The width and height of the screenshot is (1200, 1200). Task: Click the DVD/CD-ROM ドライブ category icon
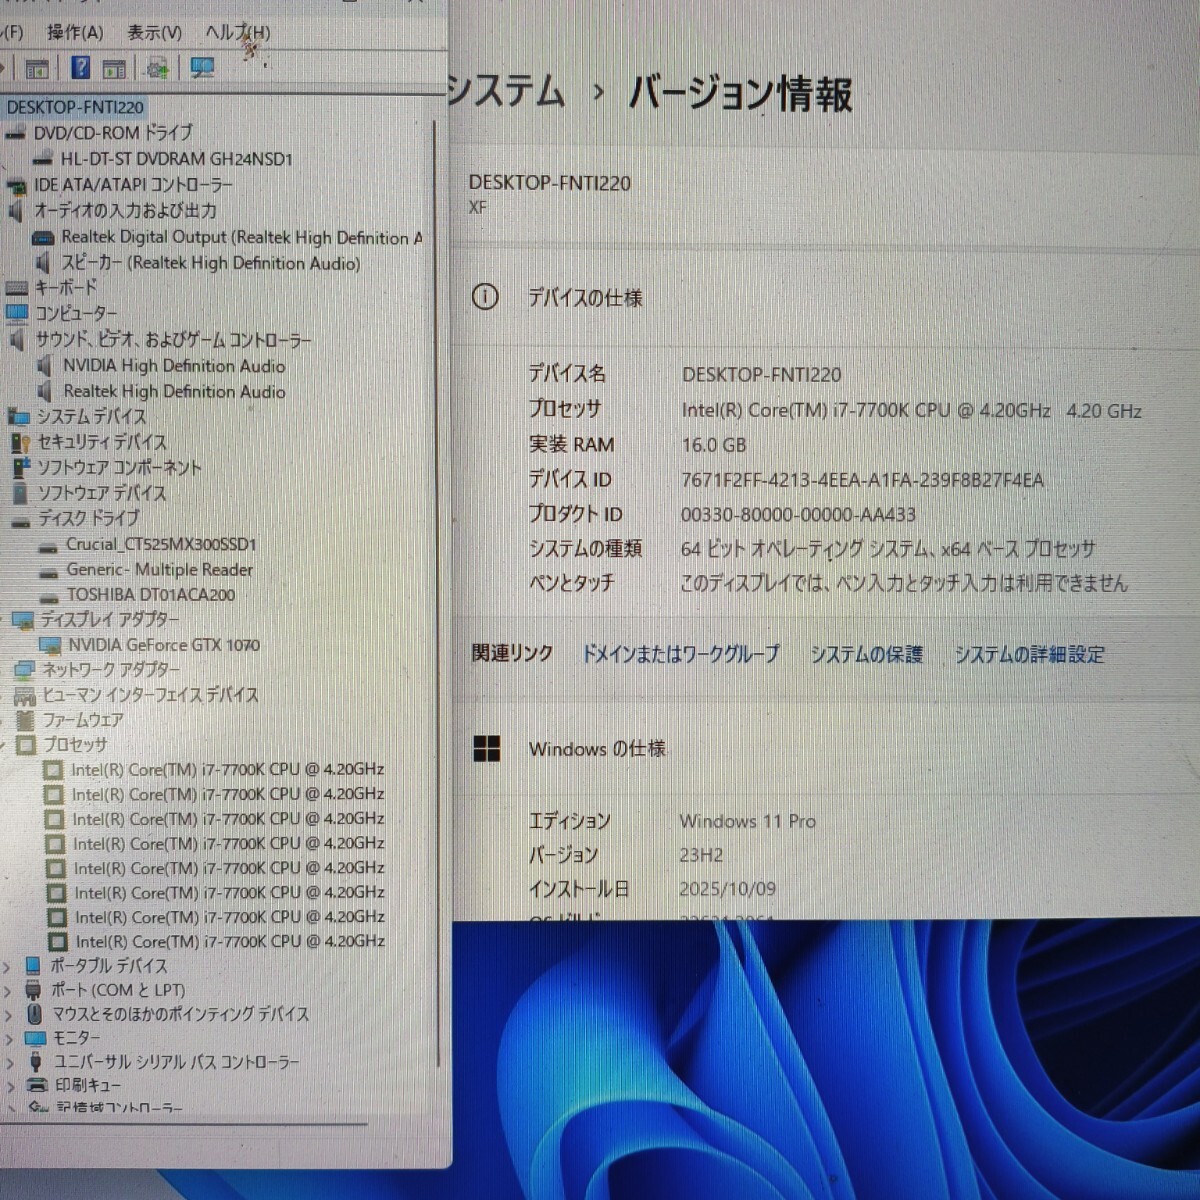[15, 133]
